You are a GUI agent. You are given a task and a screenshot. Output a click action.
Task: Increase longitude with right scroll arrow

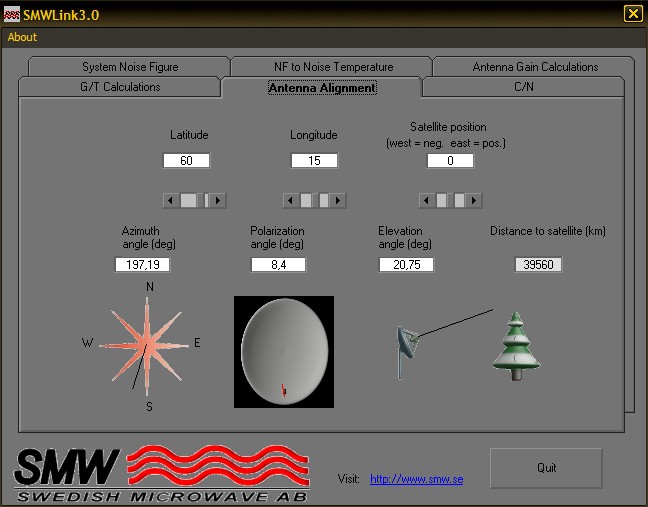coord(338,200)
